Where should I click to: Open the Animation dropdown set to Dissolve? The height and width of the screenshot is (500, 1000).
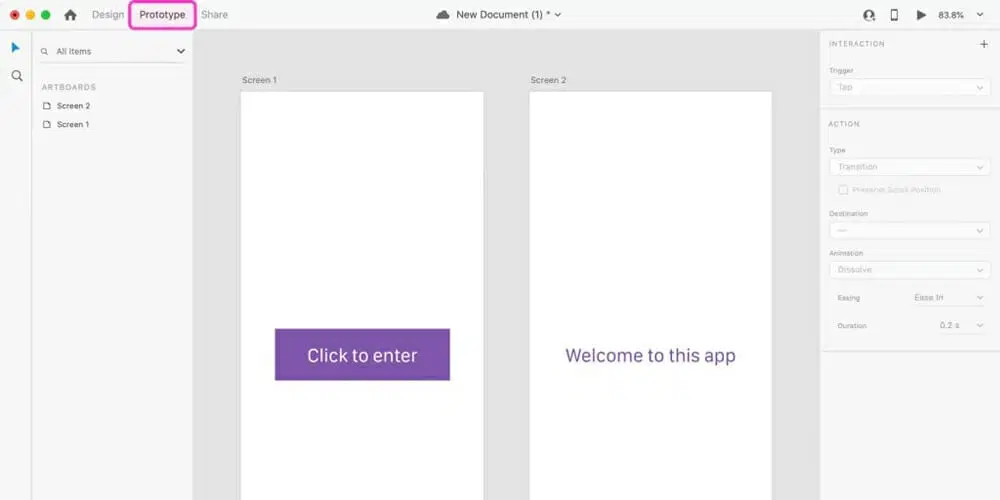(x=909, y=270)
